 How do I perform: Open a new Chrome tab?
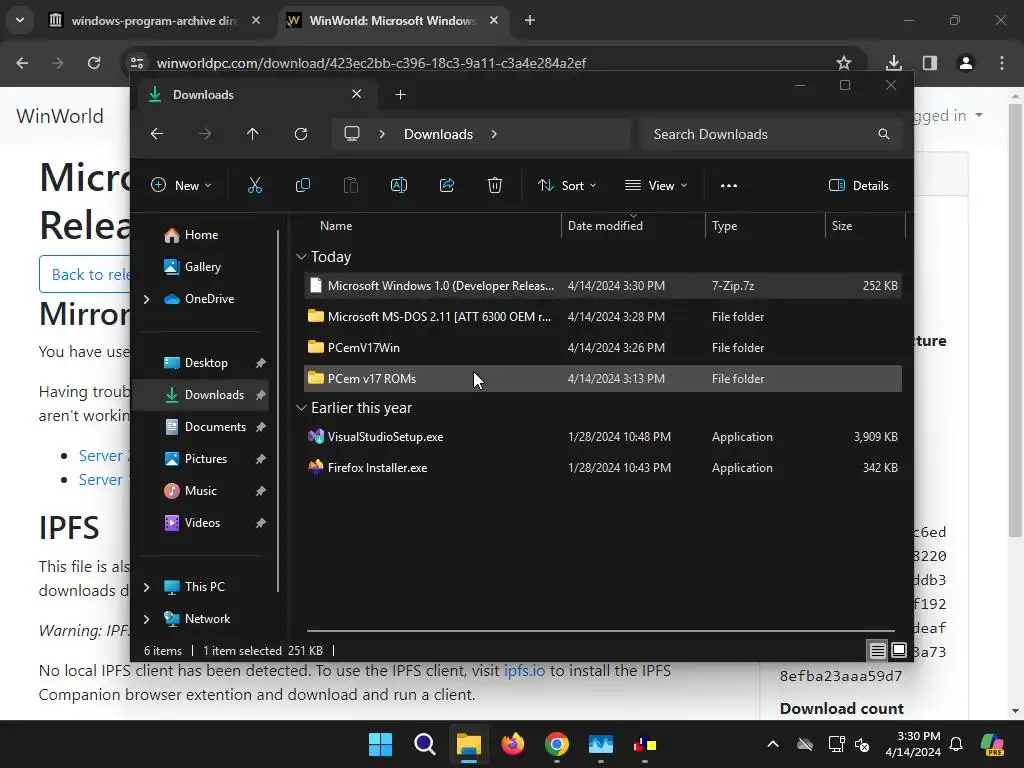(x=530, y=20)
